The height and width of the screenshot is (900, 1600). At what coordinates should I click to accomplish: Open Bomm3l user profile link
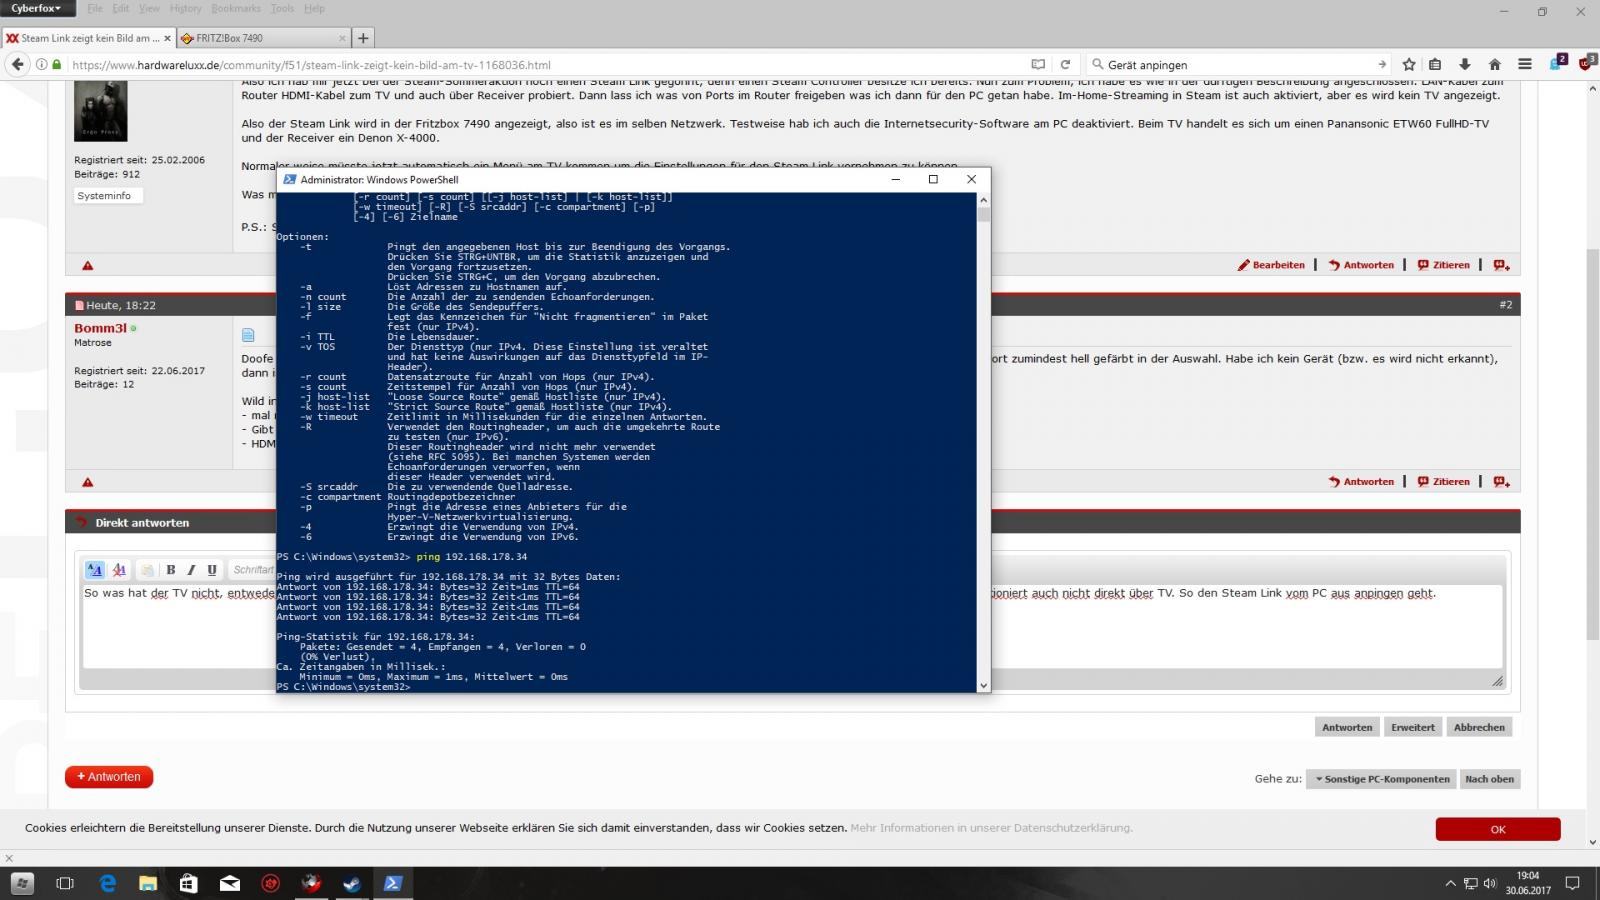tap(100, 328)
